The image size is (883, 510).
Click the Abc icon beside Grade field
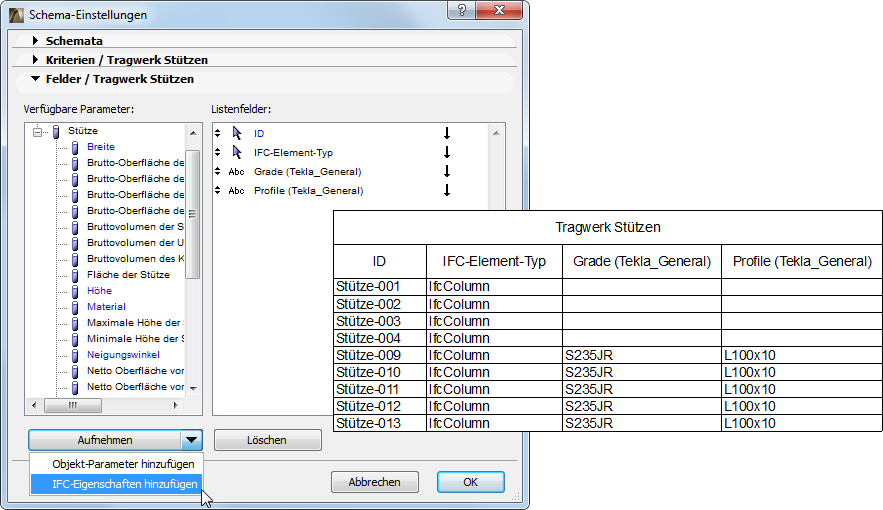pyautogui.click(x=237, y=172)
